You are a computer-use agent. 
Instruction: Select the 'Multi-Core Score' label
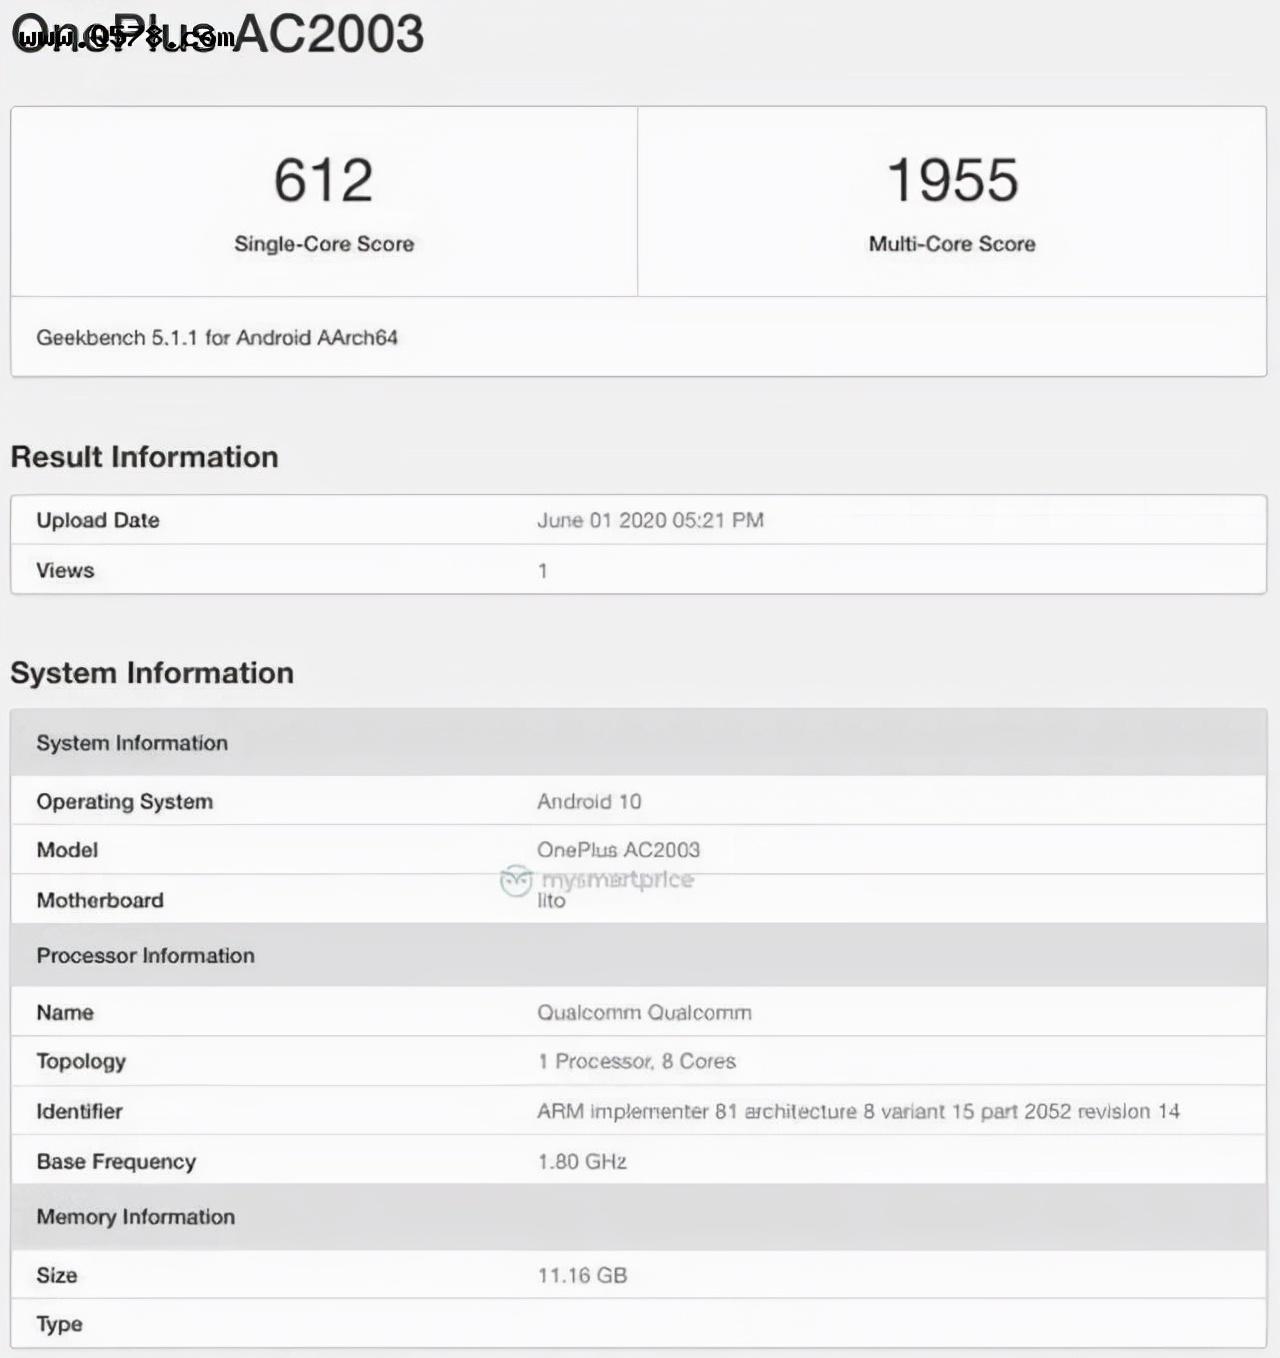952,244
